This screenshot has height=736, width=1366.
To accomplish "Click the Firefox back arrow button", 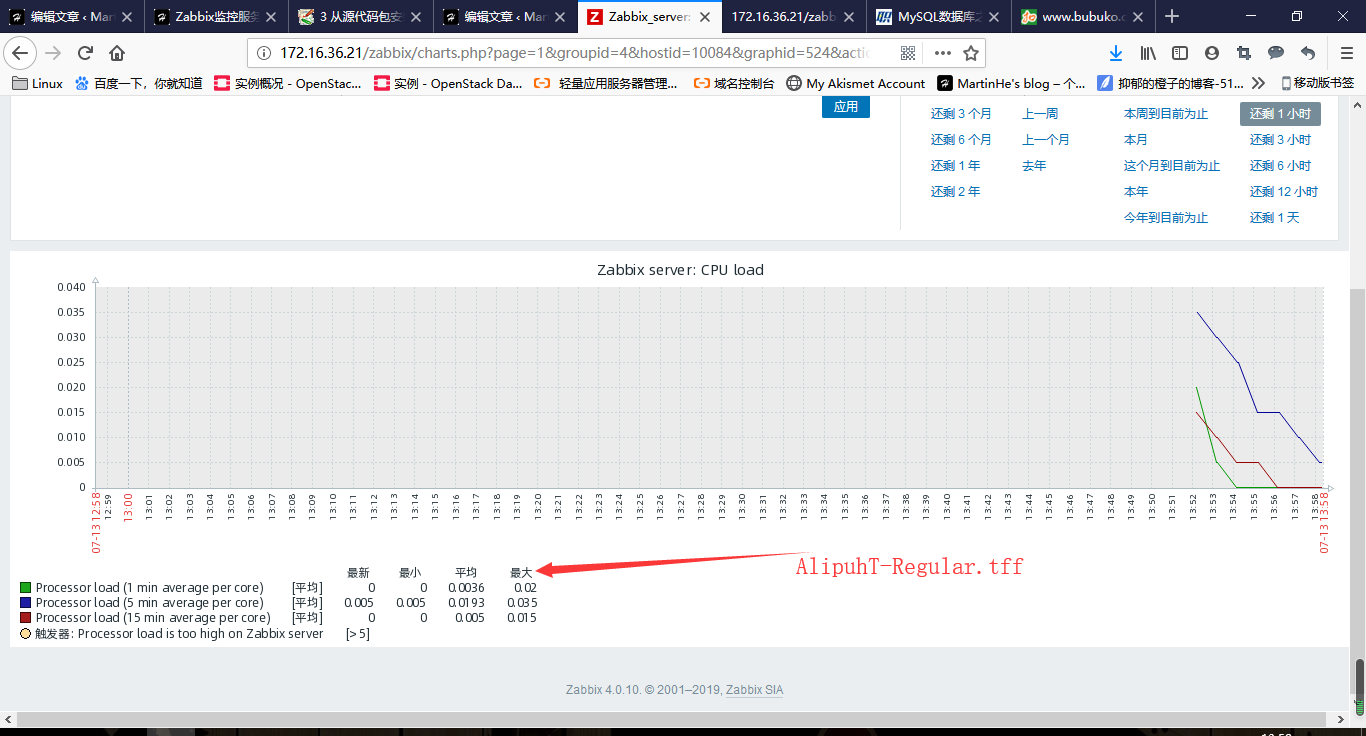I will pos(20,53).
